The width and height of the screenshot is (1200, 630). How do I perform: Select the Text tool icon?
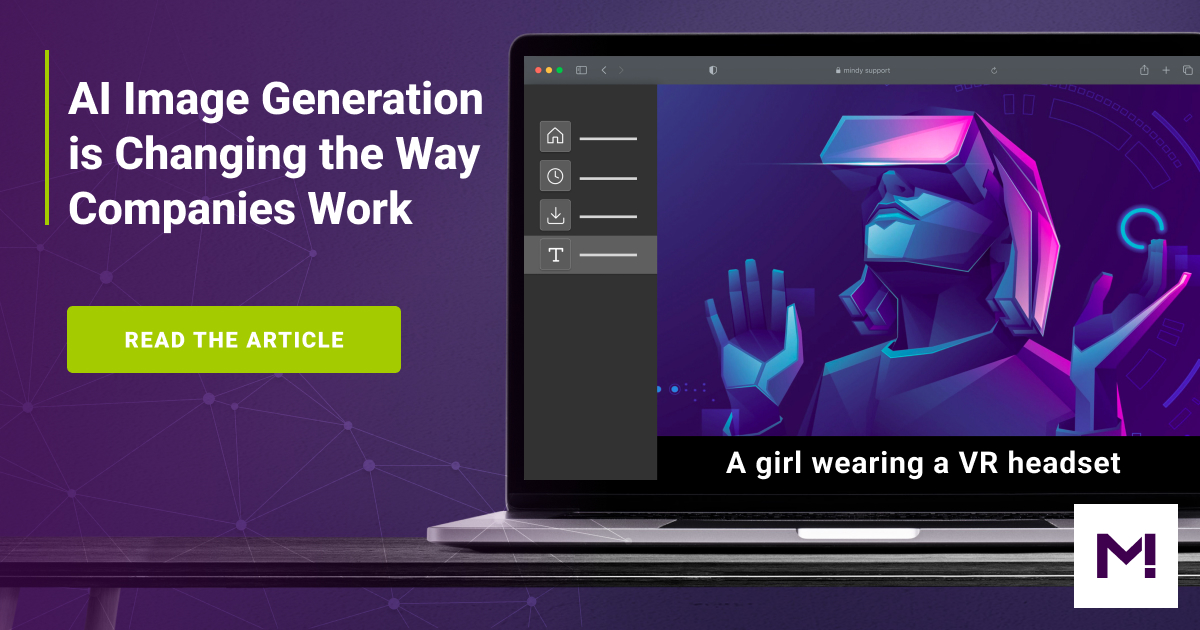pos(555,255)
